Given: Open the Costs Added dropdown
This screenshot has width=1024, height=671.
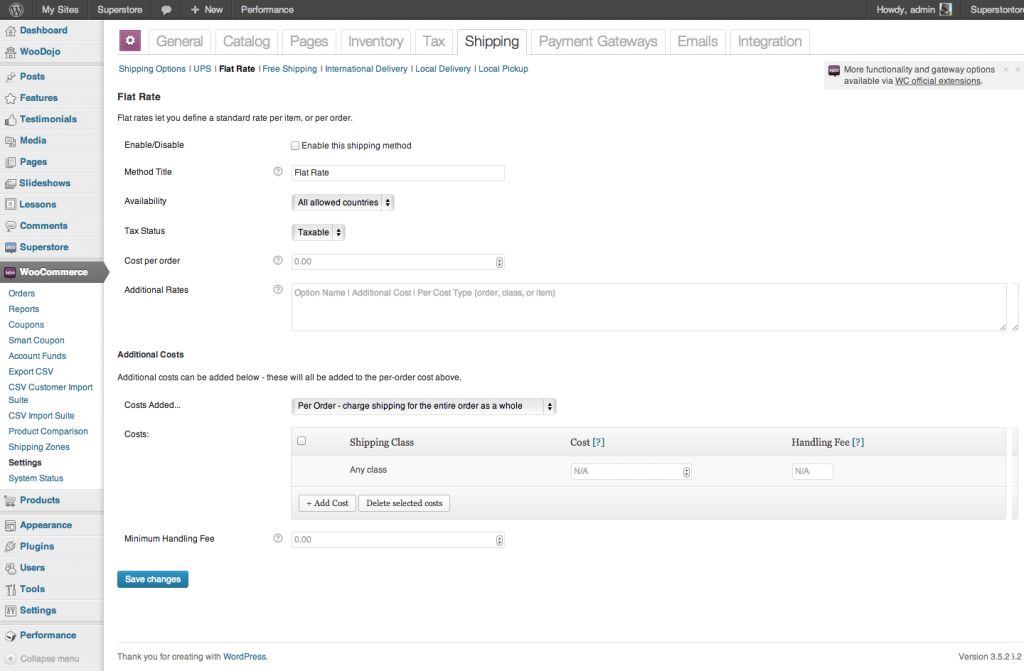Looking at the screenshot, I should (x=423, y=406).
